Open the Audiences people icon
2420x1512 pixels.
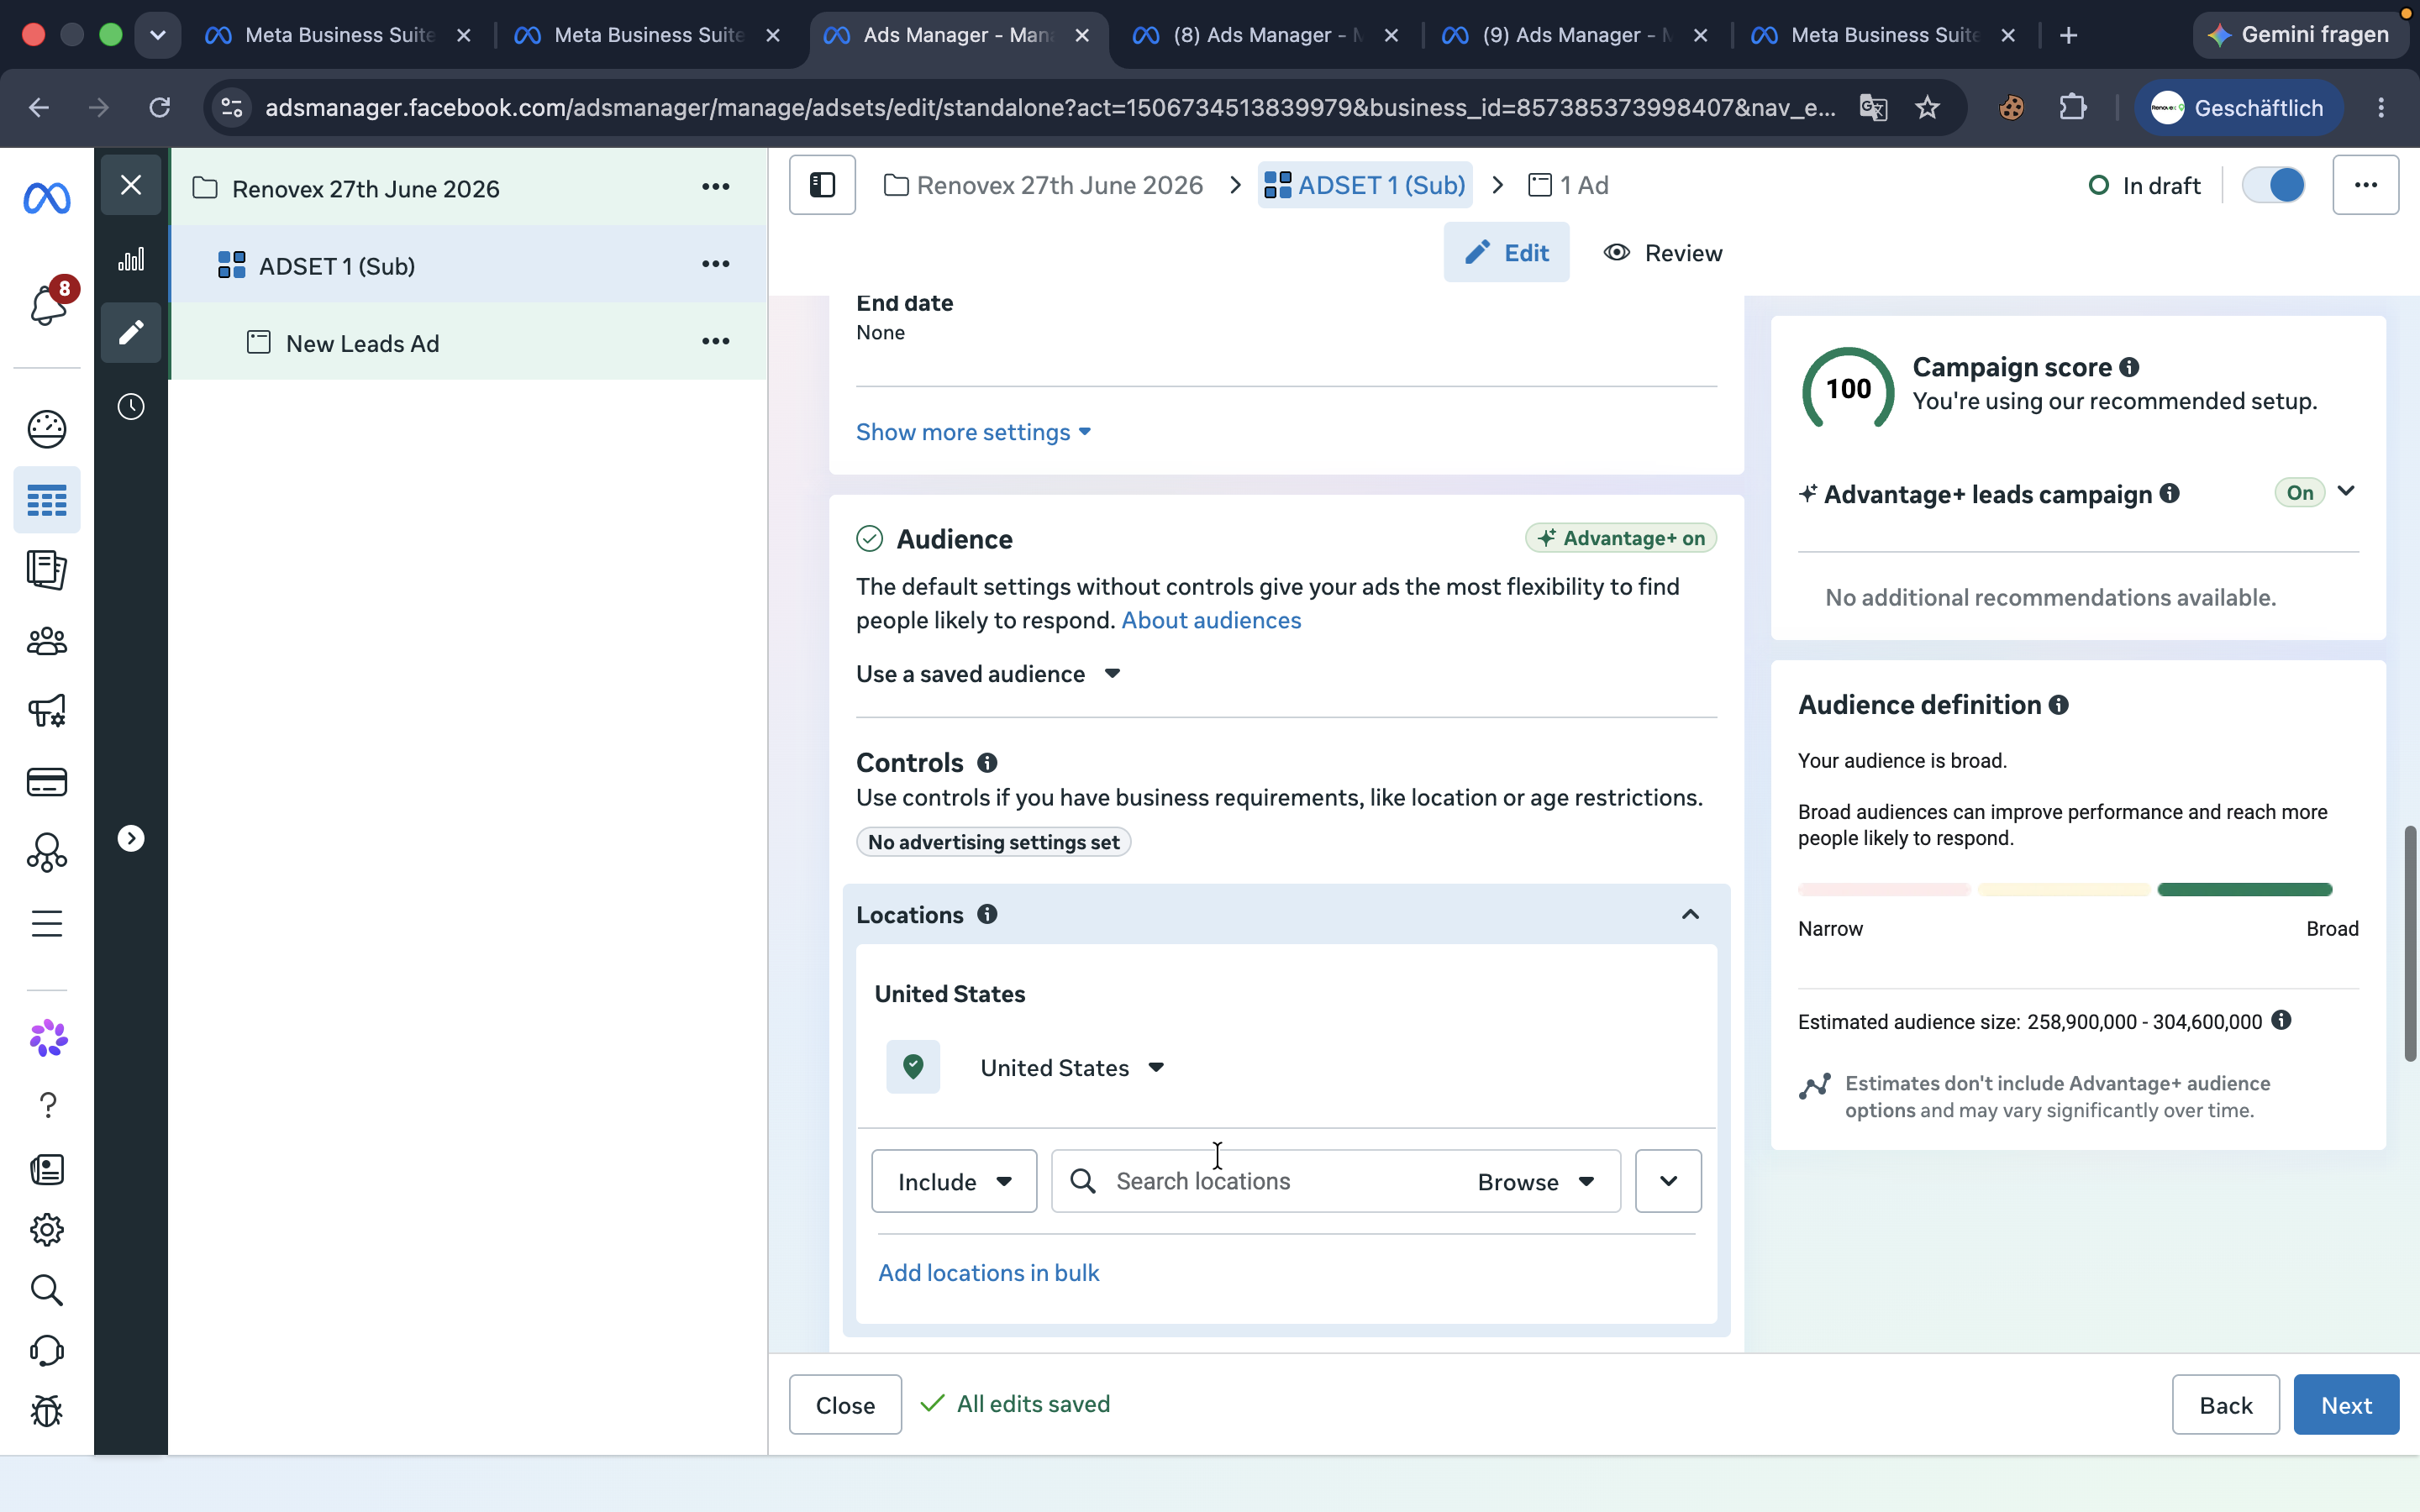point(47,641)
